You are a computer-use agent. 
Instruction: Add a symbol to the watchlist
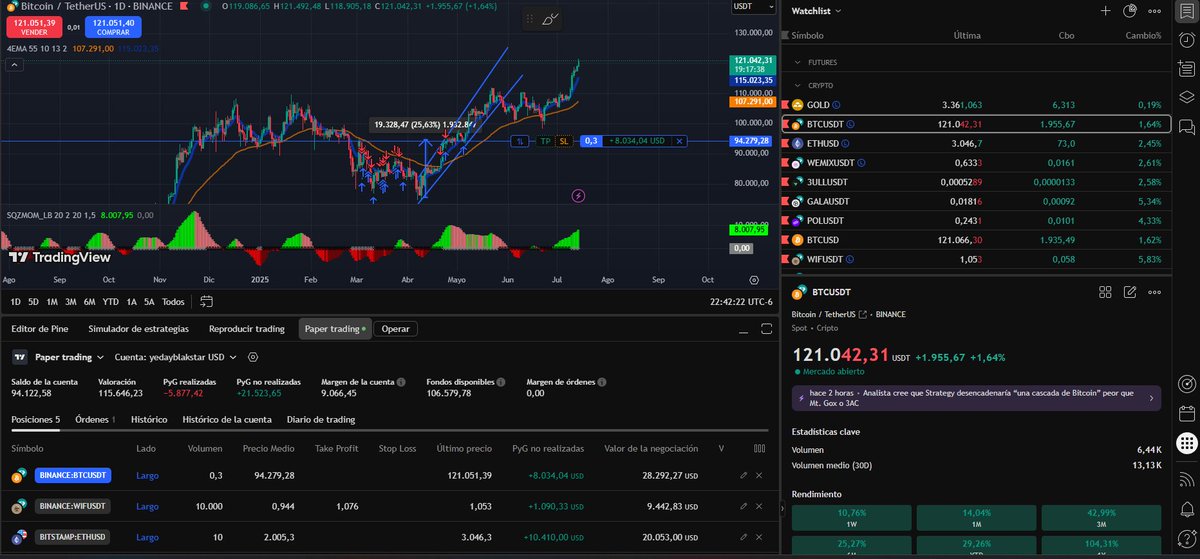click(1105, 11)
